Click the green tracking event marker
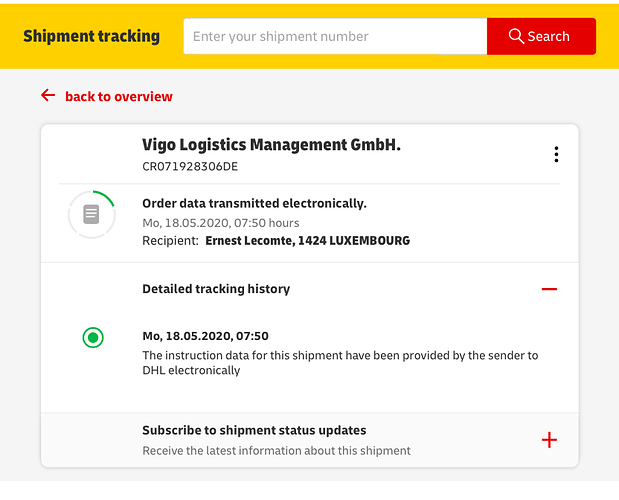Viewport: 619px width, 500px height. (x=93, y=338)
